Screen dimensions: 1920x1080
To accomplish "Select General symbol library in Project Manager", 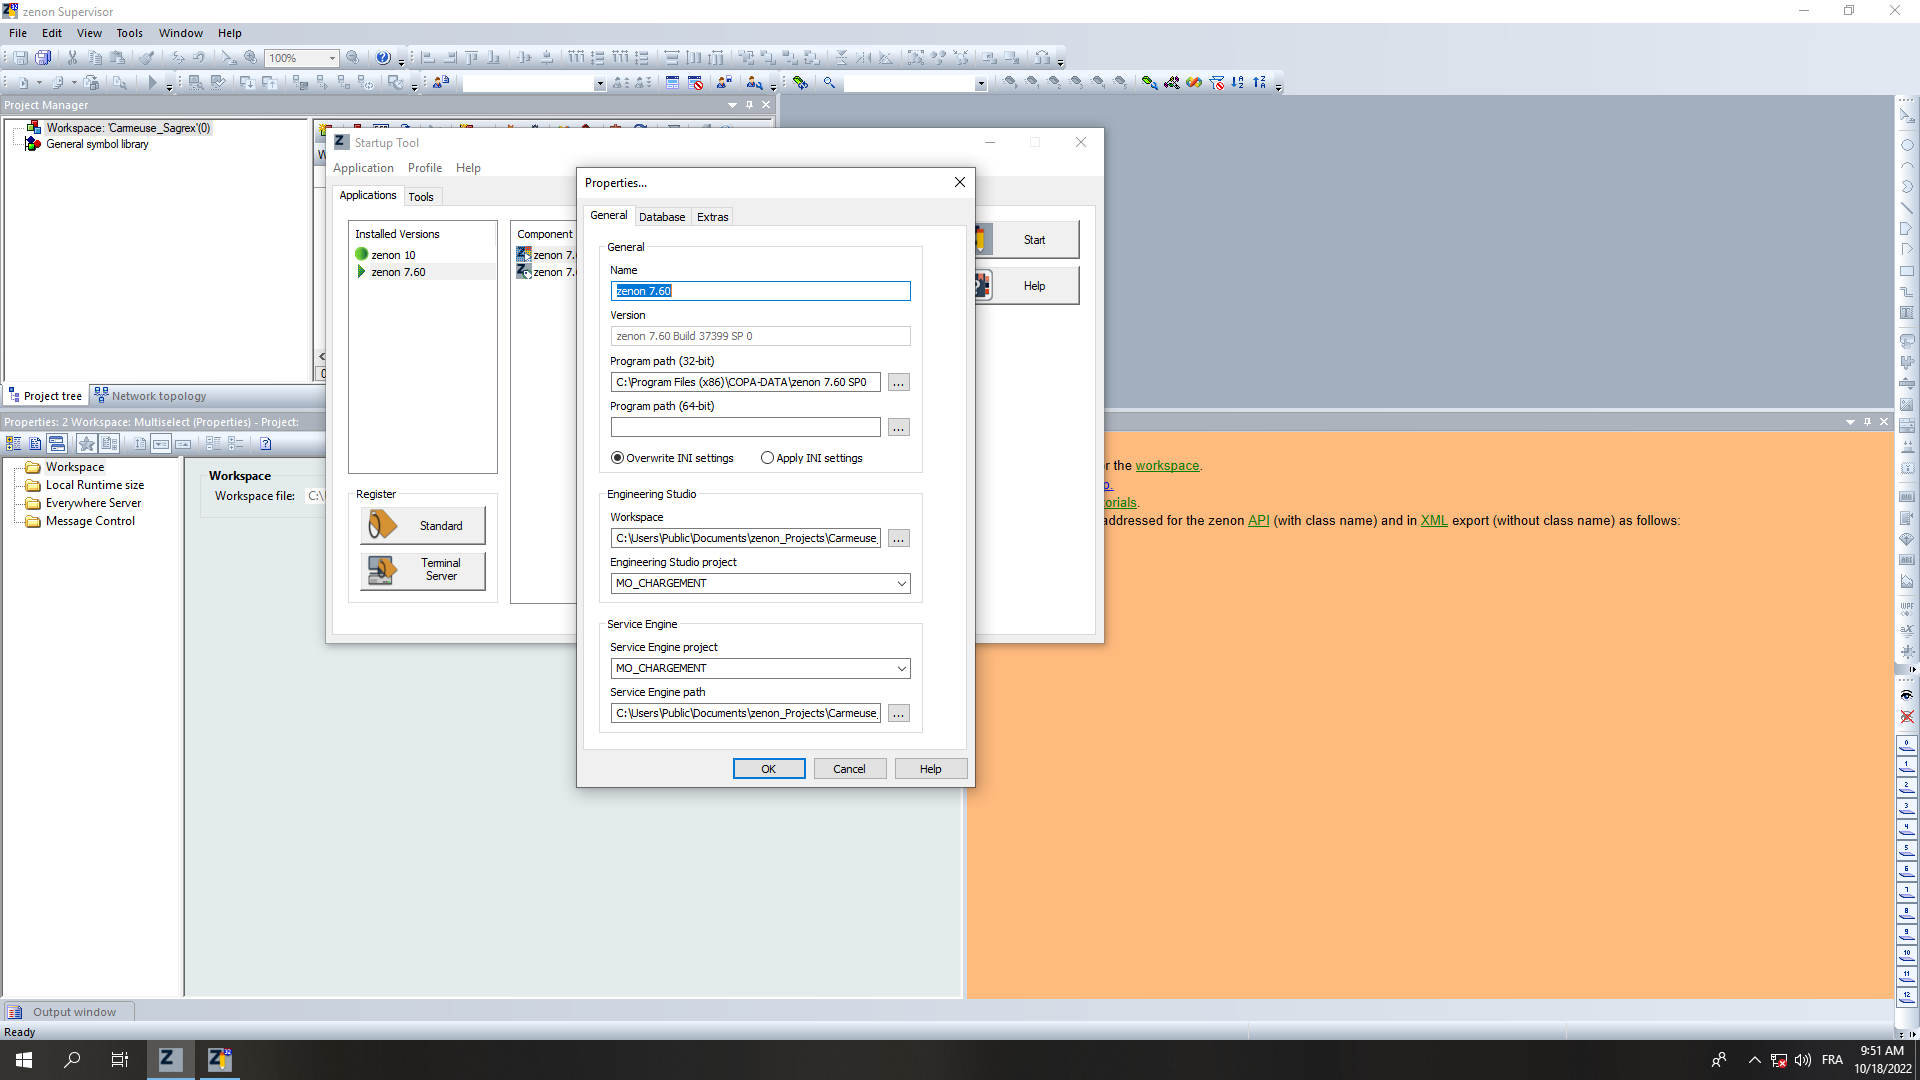I will 97,144.
